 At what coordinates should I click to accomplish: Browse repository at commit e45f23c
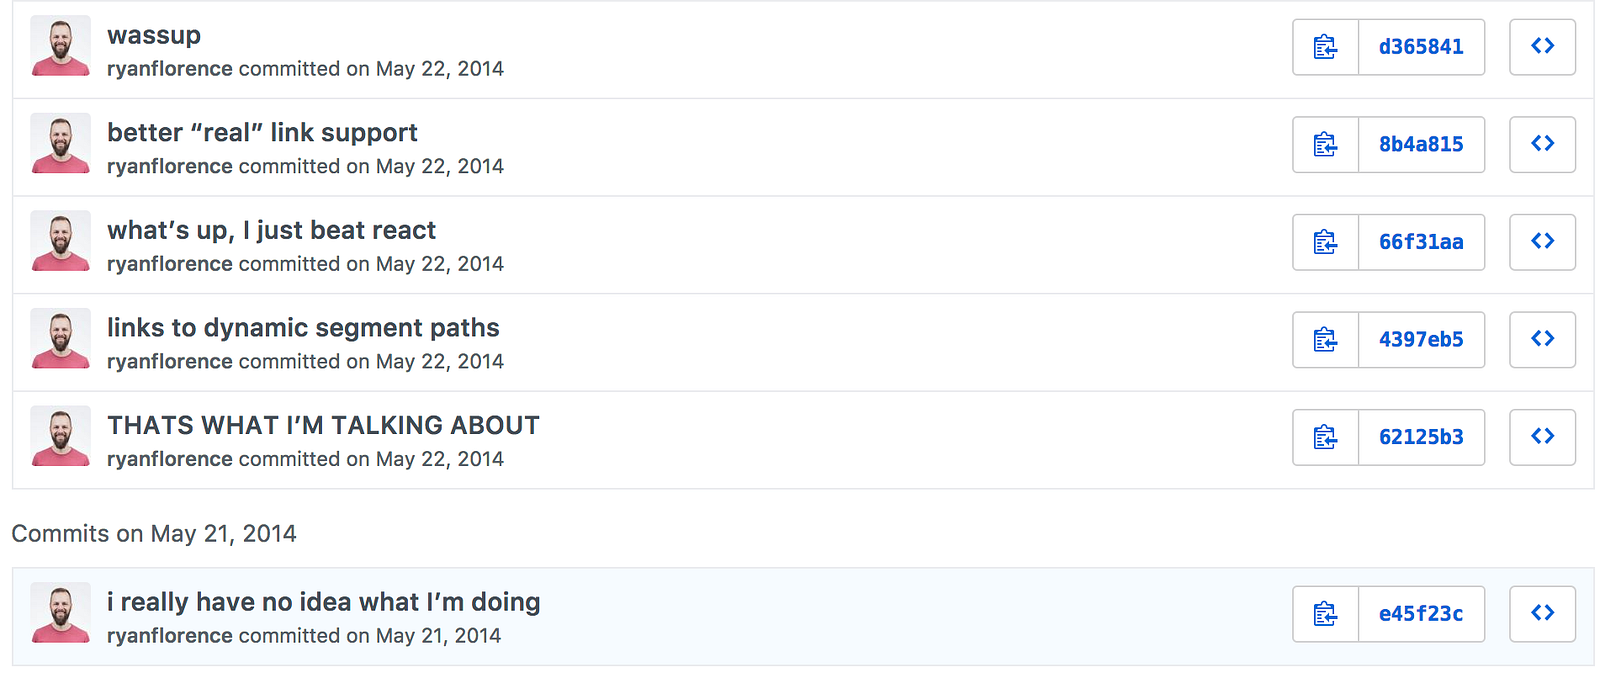(1542, 614)
